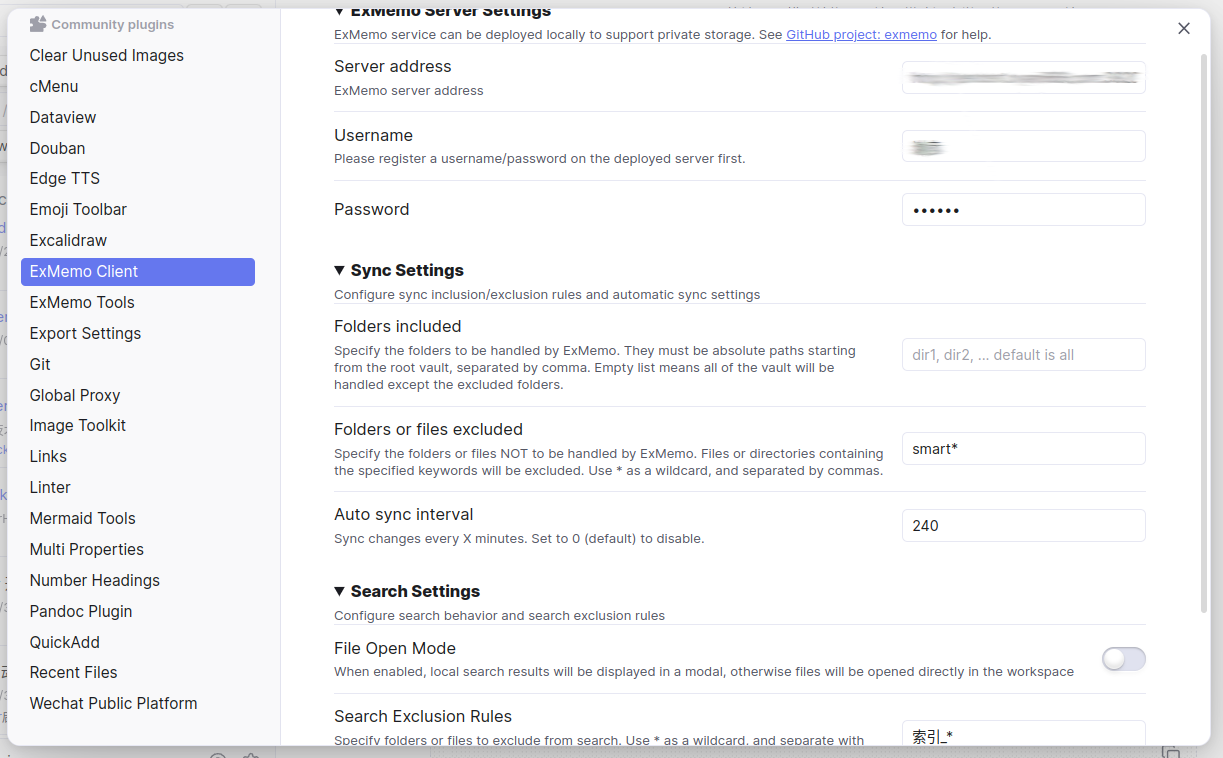This screenshot has height=758, width=1223.
Task: Select Image Toolkit settings
Action: (138, 425)
